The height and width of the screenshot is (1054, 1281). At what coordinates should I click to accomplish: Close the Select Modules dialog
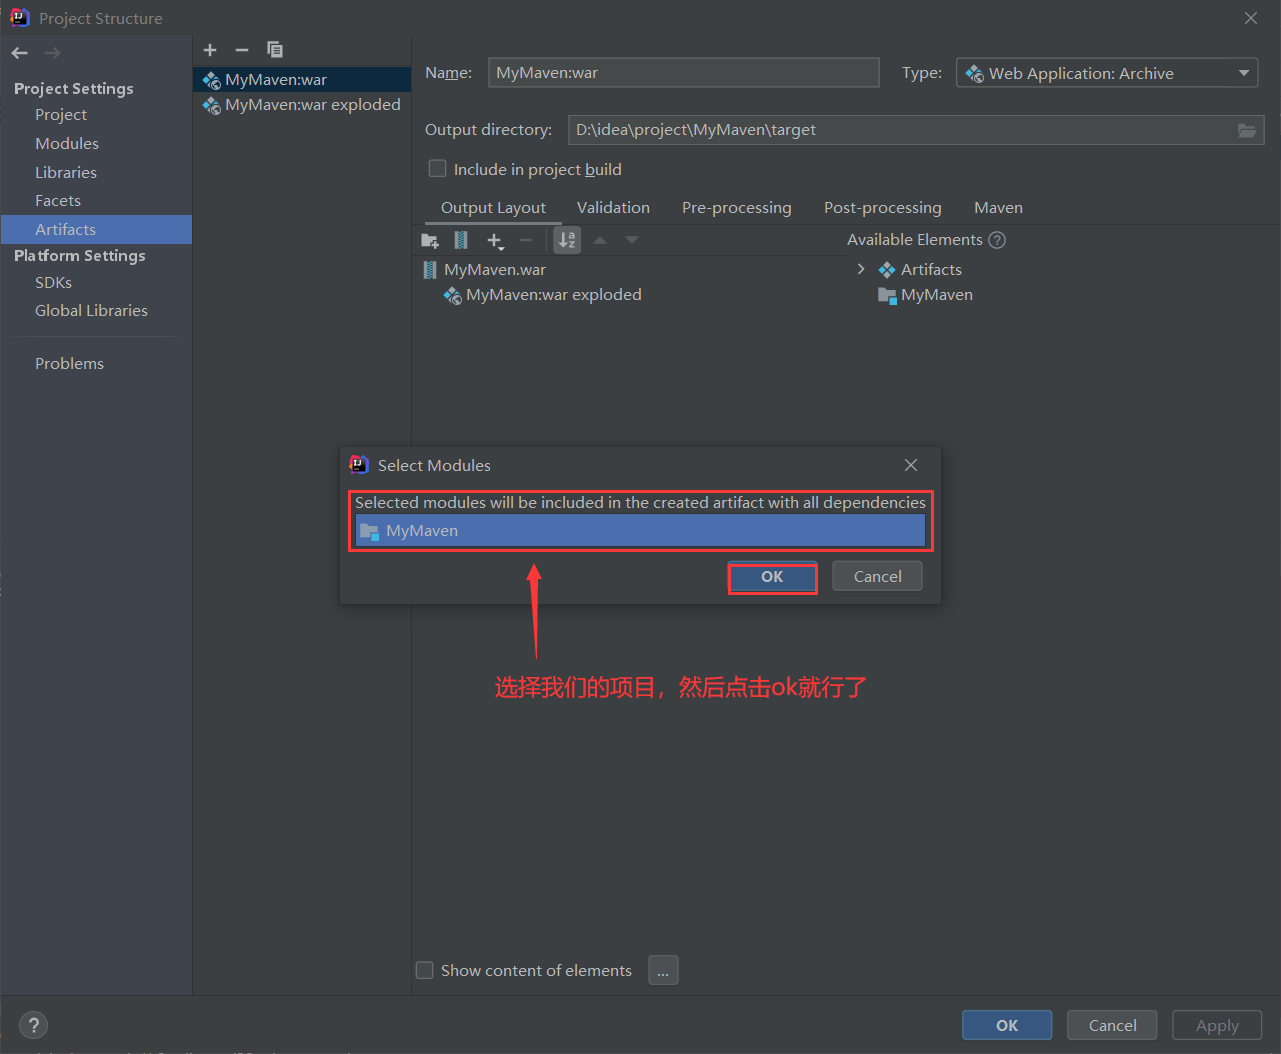click(911, 465)
